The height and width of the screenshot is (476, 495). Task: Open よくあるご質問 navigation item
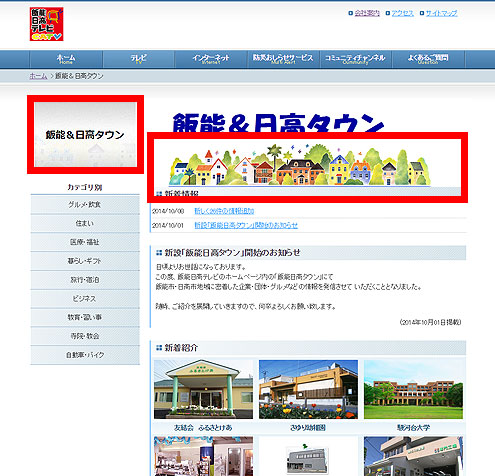pyautogui.click(x=428, y=59)
